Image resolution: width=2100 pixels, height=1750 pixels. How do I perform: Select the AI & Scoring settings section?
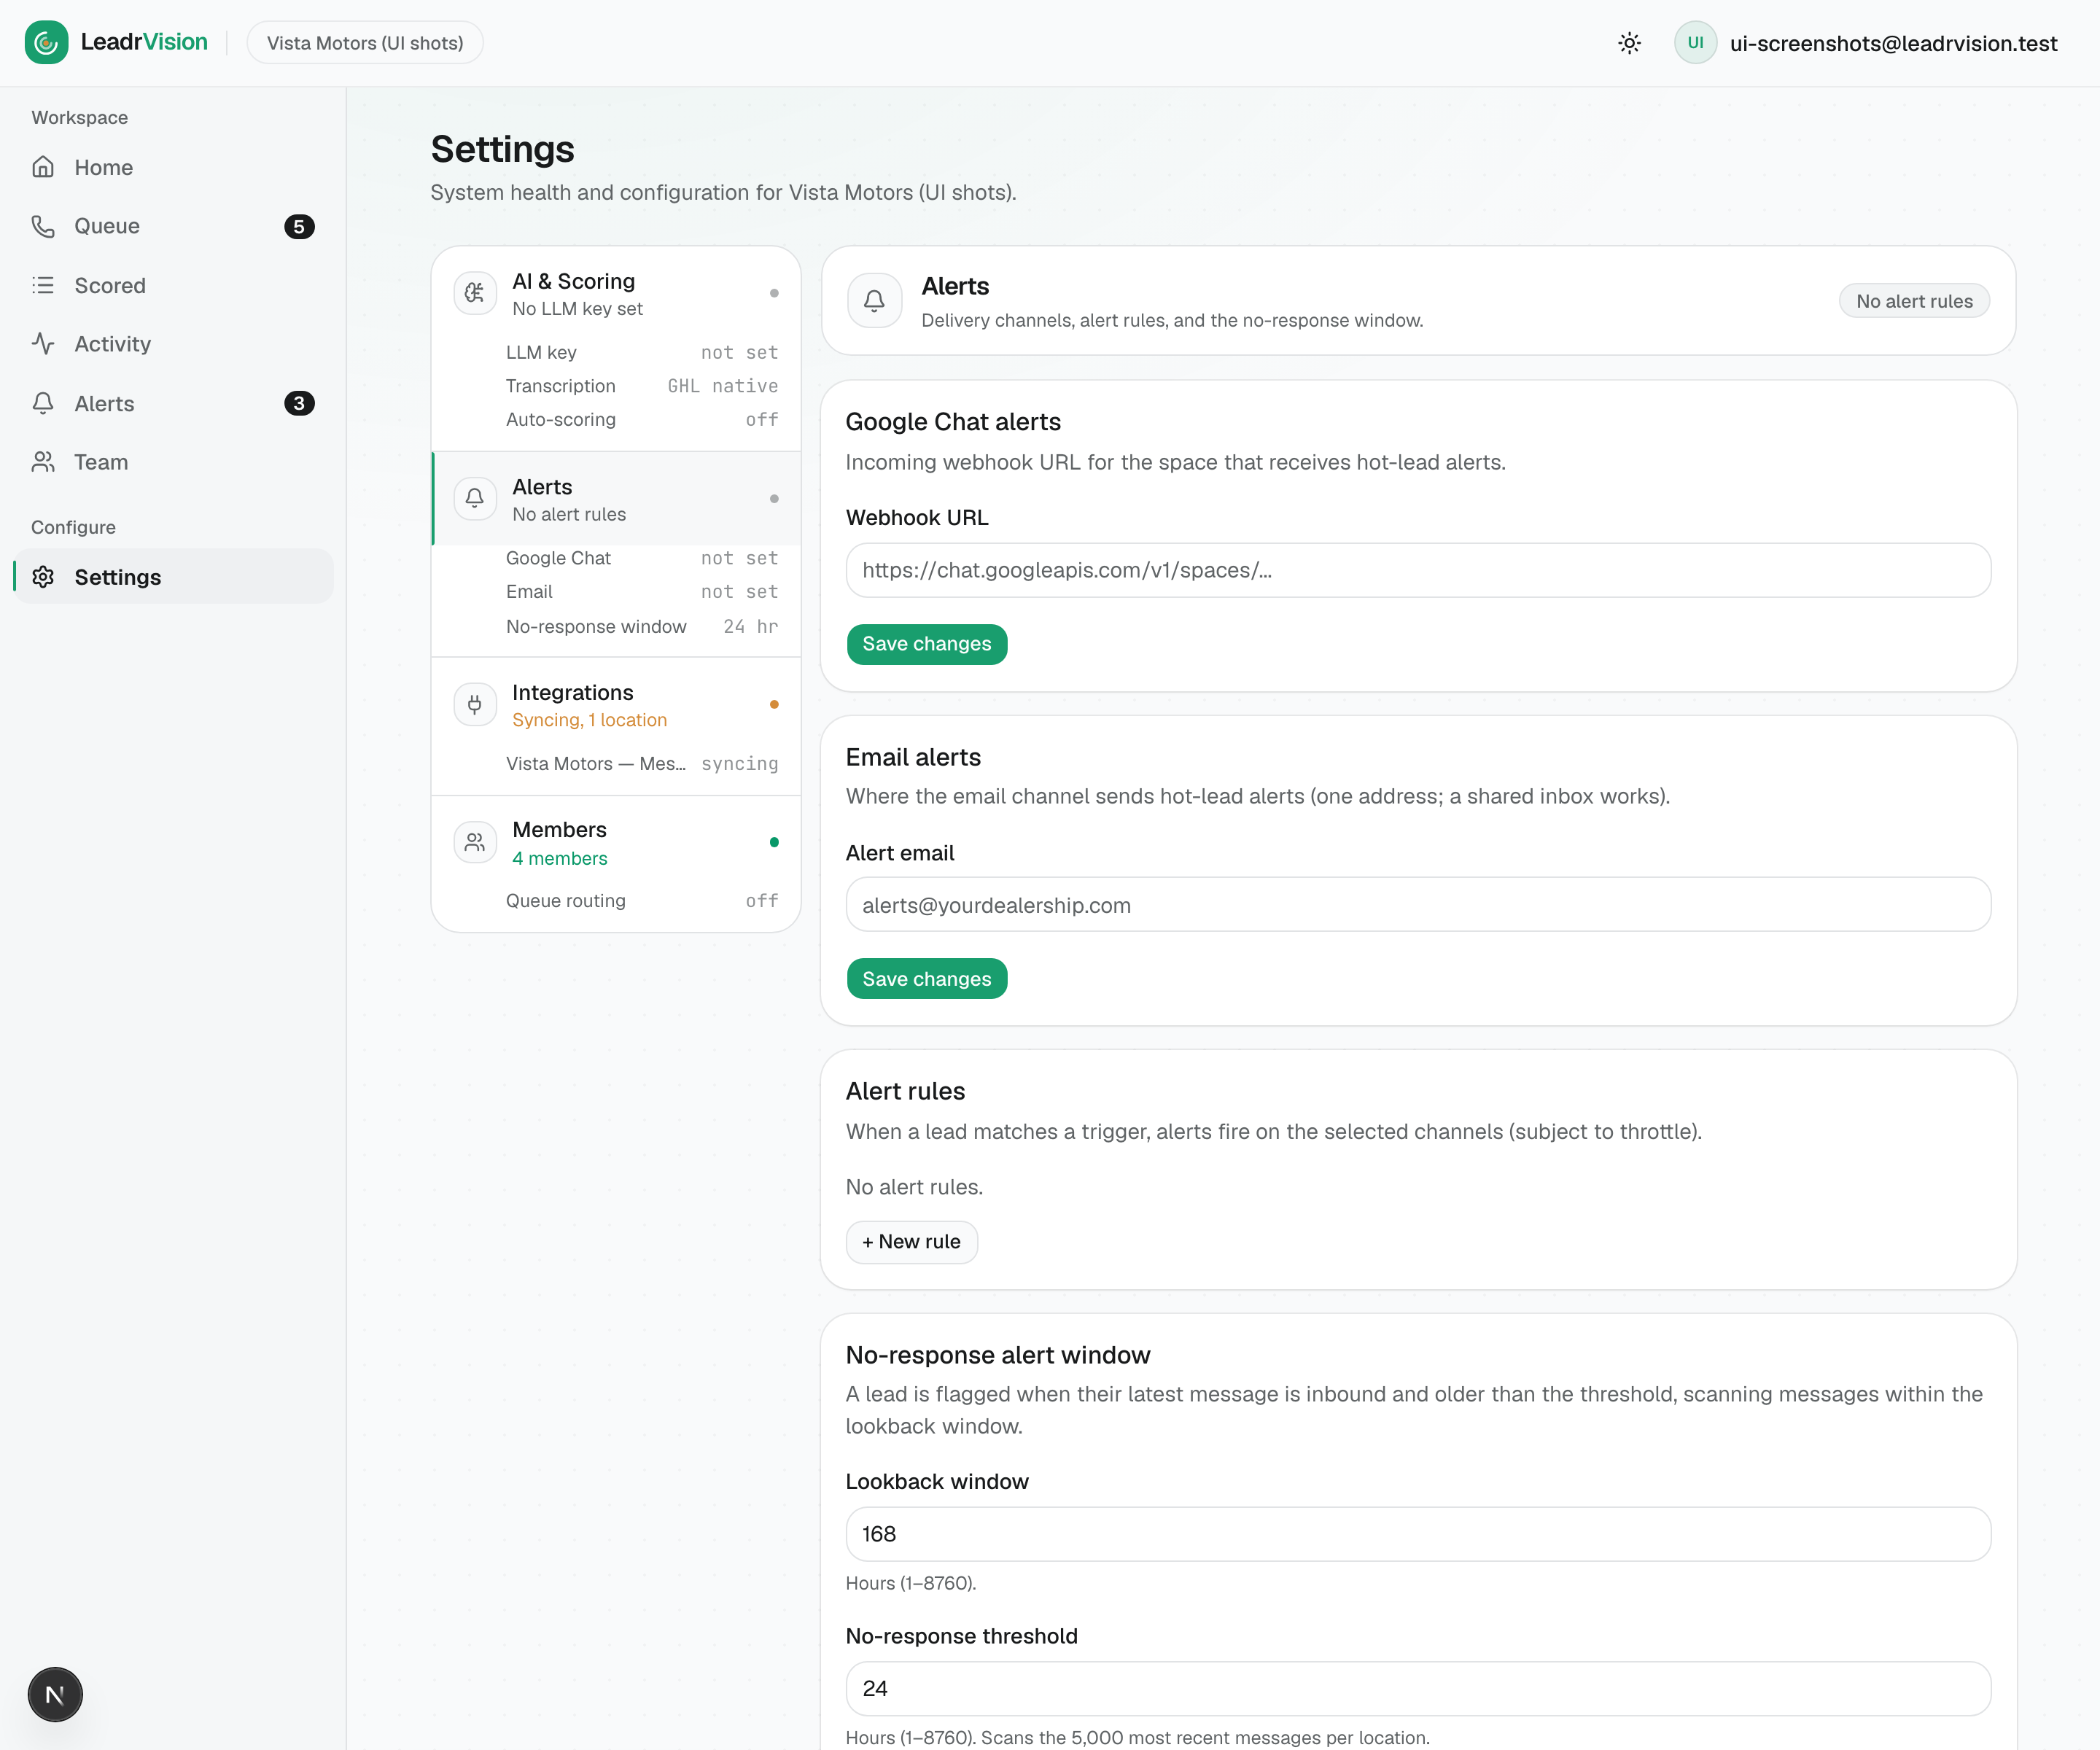[616, 294]
